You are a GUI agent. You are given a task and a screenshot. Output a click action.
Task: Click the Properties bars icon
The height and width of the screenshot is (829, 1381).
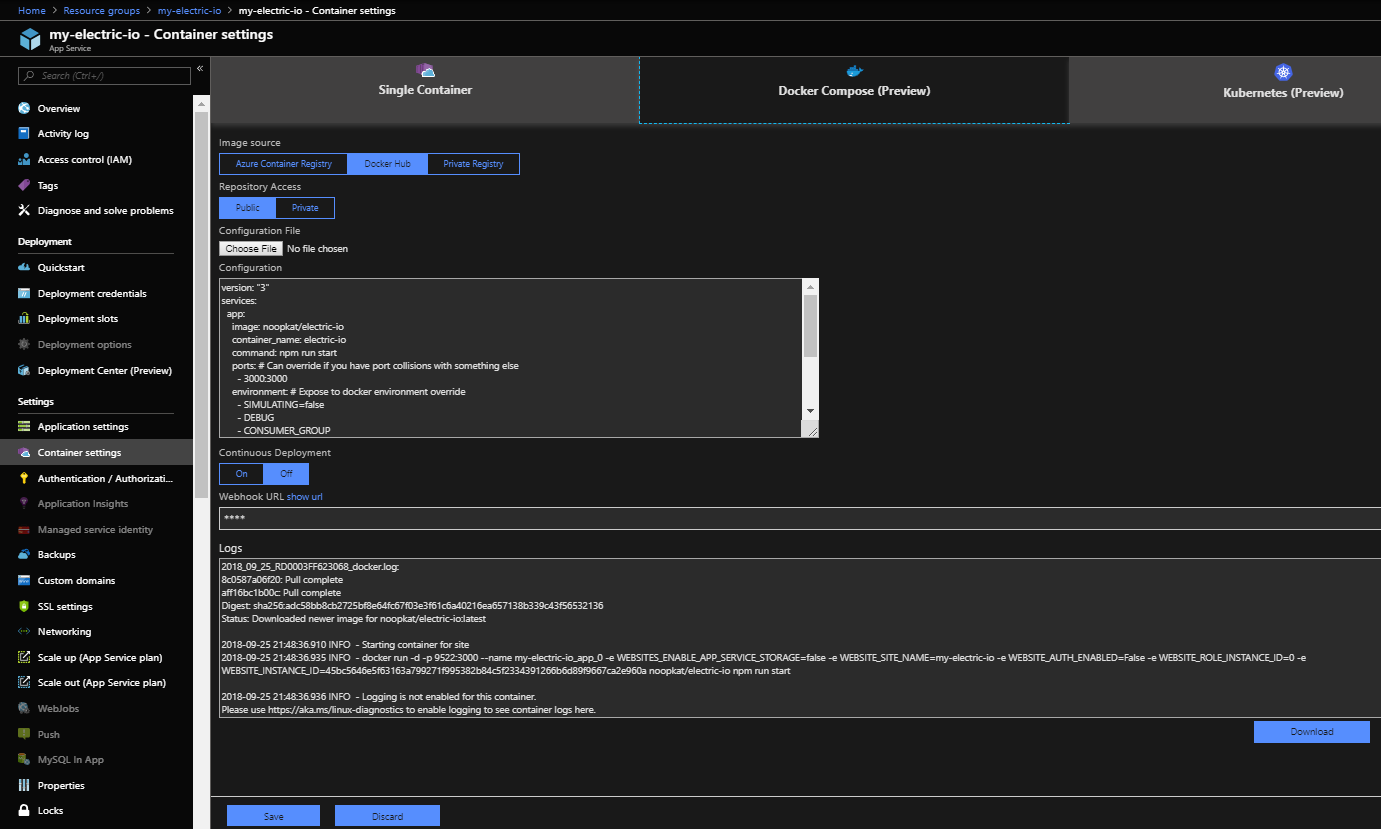pyautogui.click(x=24, y=786)
